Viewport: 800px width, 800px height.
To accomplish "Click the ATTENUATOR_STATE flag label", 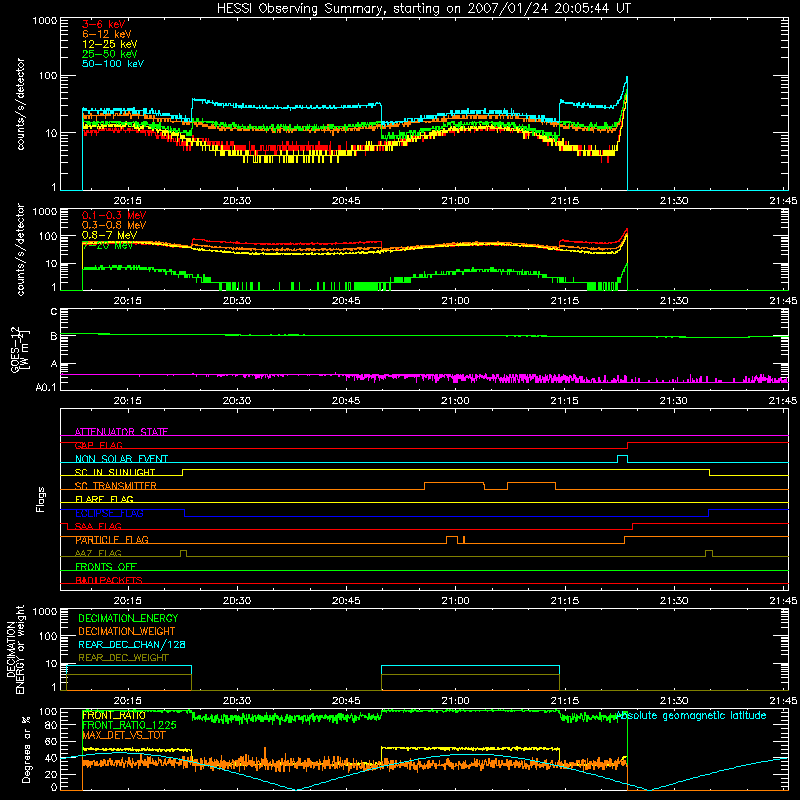I will 121,432.
